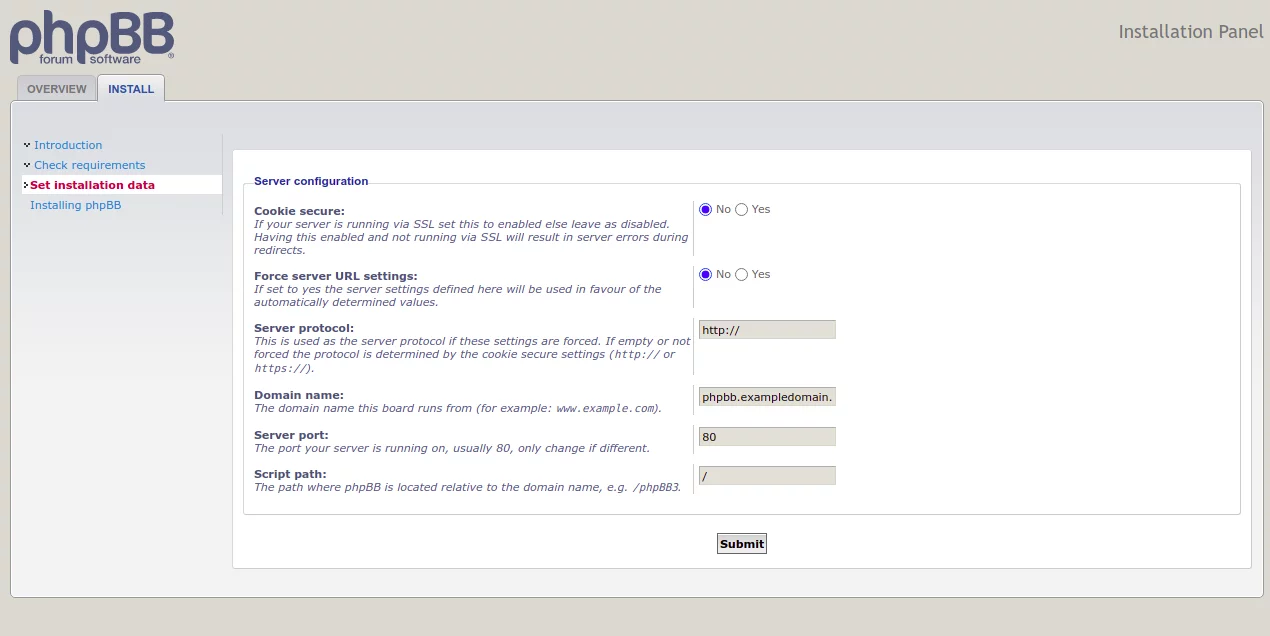The image size is (1270, 636).
Task: Click the Script path input field
Action: pos(766,476)
